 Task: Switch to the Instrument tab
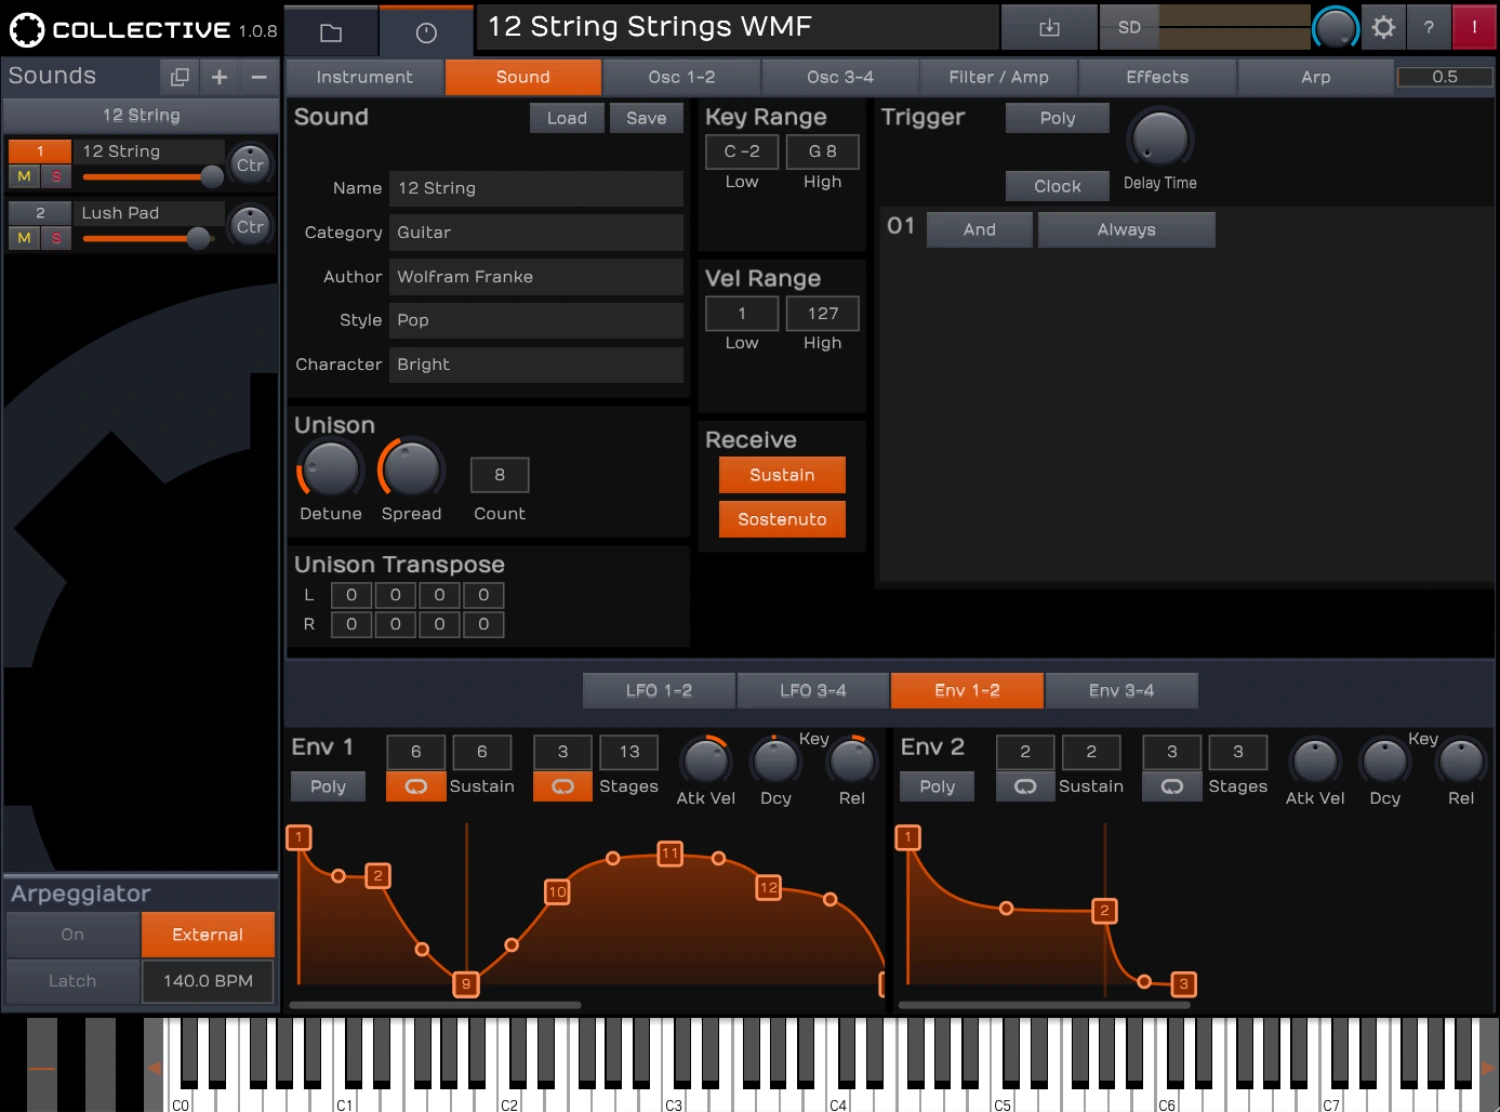click(364, 77)
